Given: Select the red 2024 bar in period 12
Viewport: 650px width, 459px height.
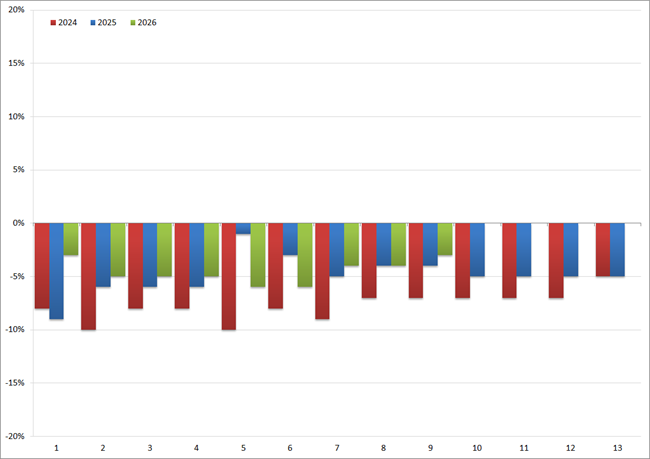Looking at the screenshot, I should pos(556,260).
